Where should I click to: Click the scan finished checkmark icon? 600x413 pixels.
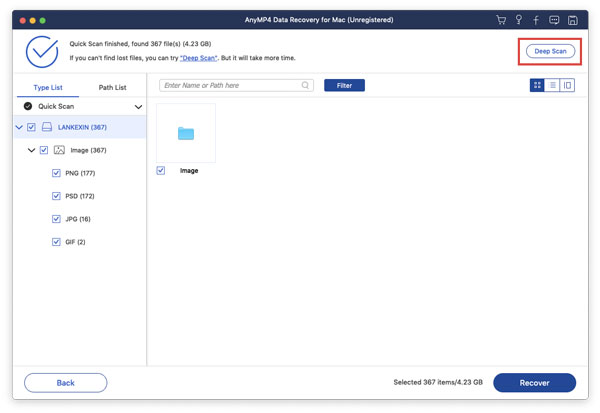pos(42,52)
